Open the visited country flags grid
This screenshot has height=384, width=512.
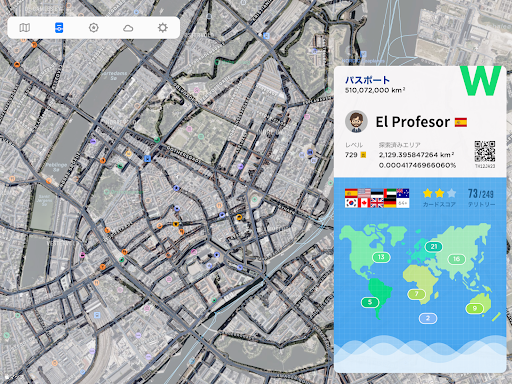377,198
